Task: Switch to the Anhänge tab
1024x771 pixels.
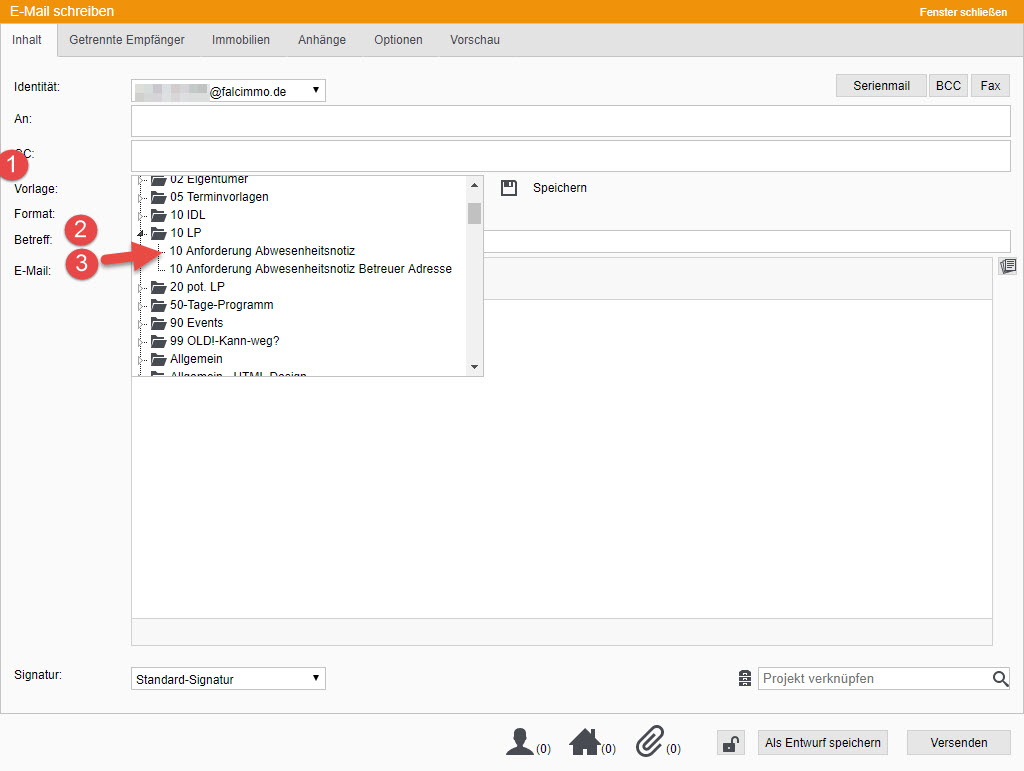Action: [321, 40]
